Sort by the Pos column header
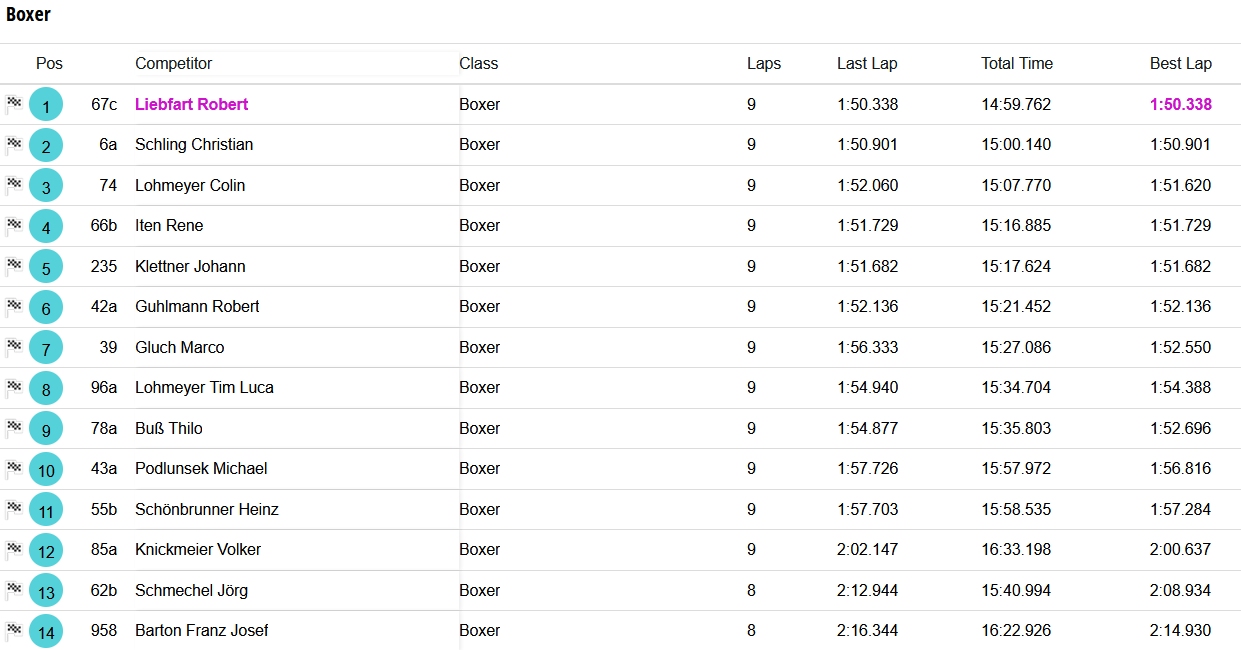 coord(49,63)
